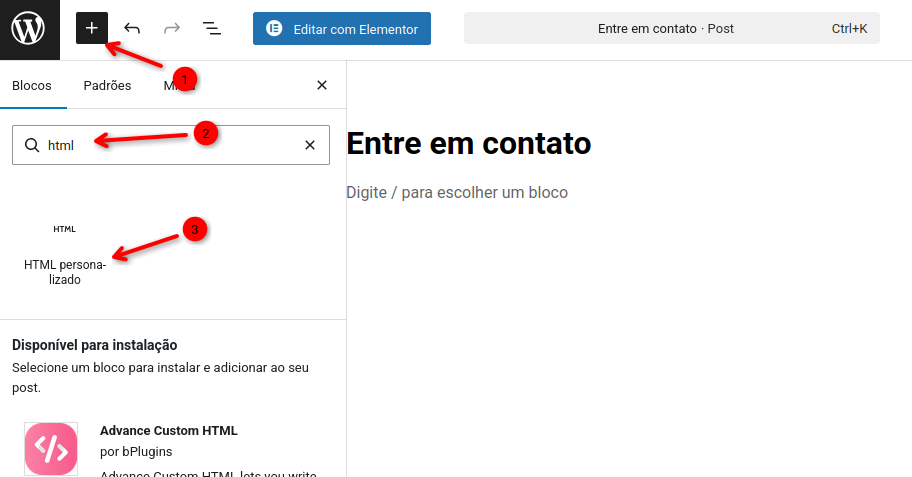912x477 pixels.
Task: Undo the last change
Action: point(132,29)
